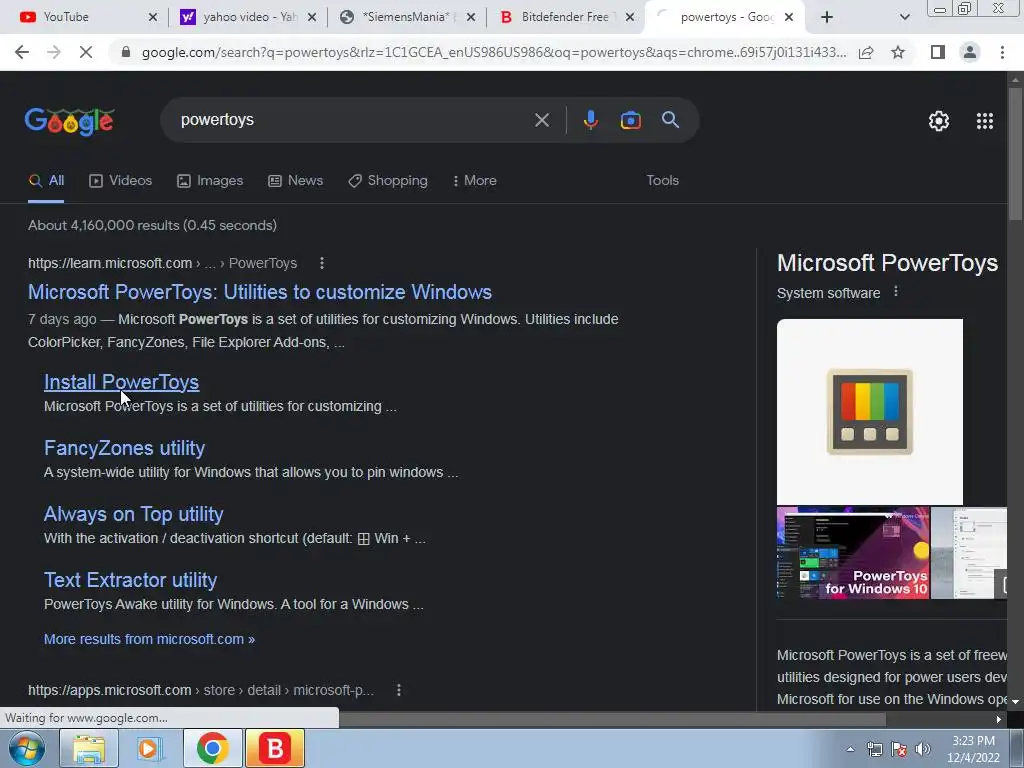Submit search with the magnifier icon
This screenshot has width=1024, height=768.
click(670, 120)
